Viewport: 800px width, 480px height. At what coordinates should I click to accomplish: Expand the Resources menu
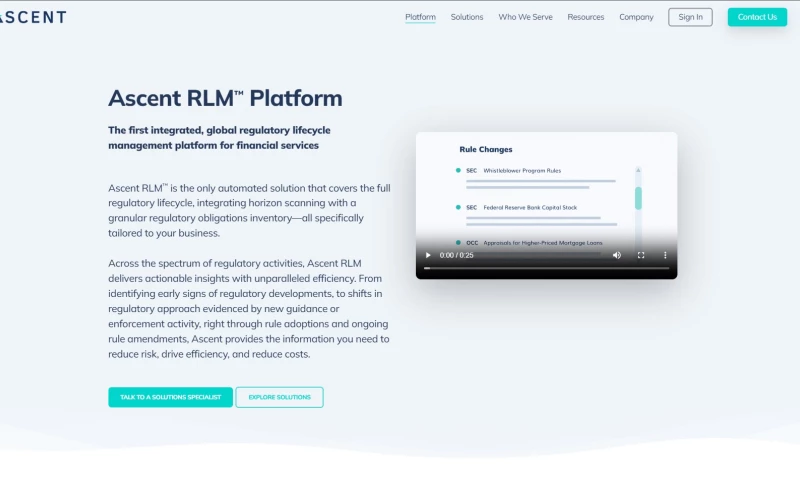coord(586,17)
